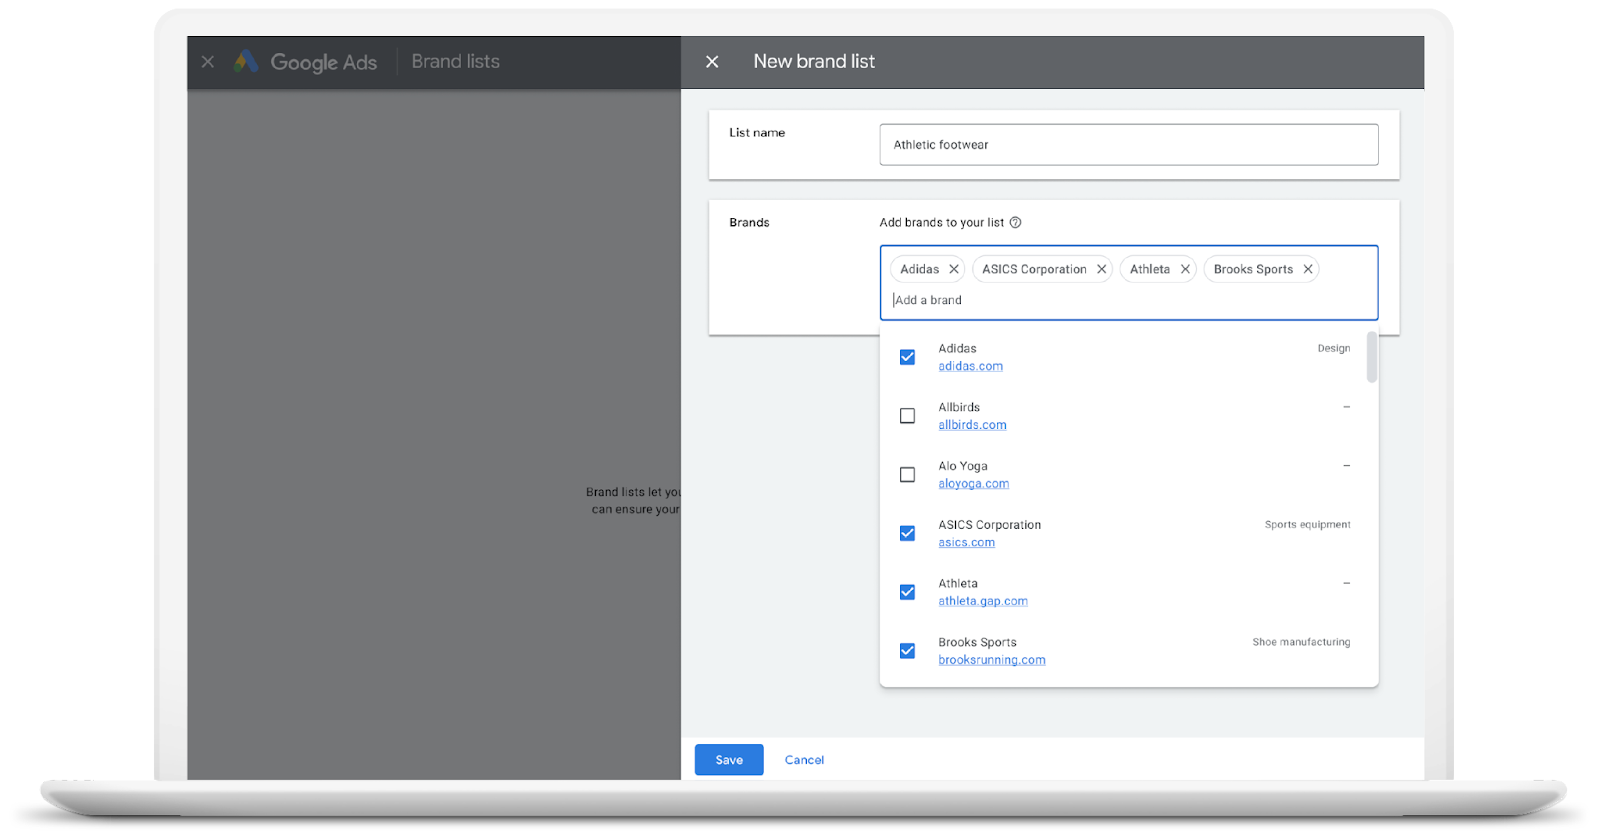
Task: Open the asics.com link
Action: click(966, 543)
